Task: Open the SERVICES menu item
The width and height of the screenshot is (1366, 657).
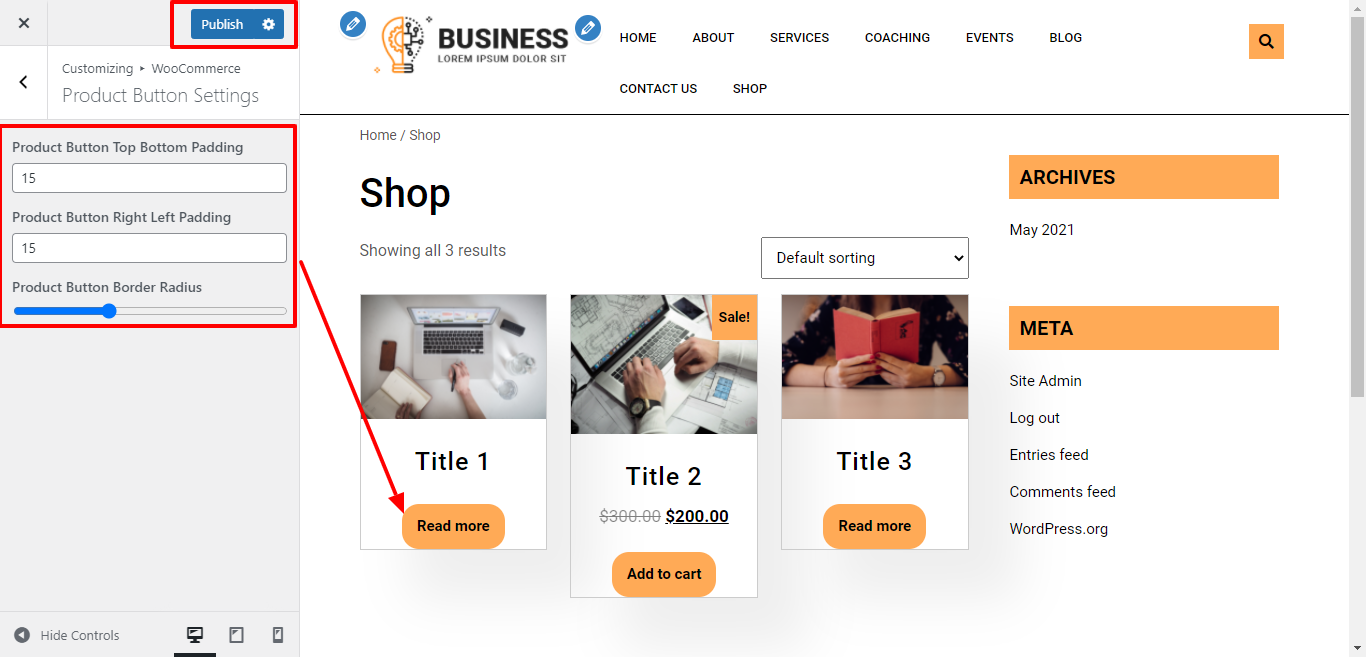Action: (799, 38)
